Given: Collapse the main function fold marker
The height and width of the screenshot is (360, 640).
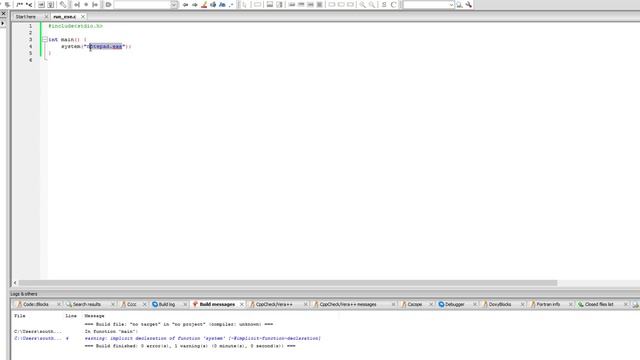Looking at the screenshot, I should click(45, 40).
